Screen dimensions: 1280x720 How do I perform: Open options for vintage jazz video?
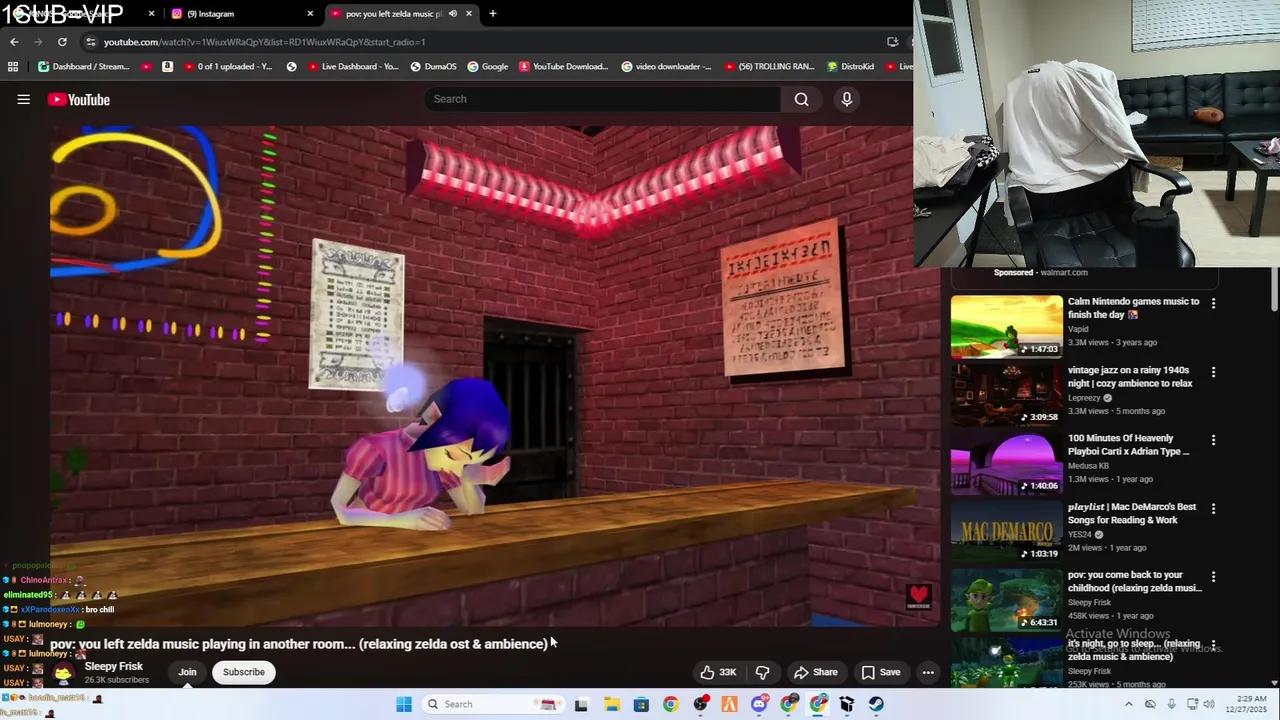point(1213,372)
